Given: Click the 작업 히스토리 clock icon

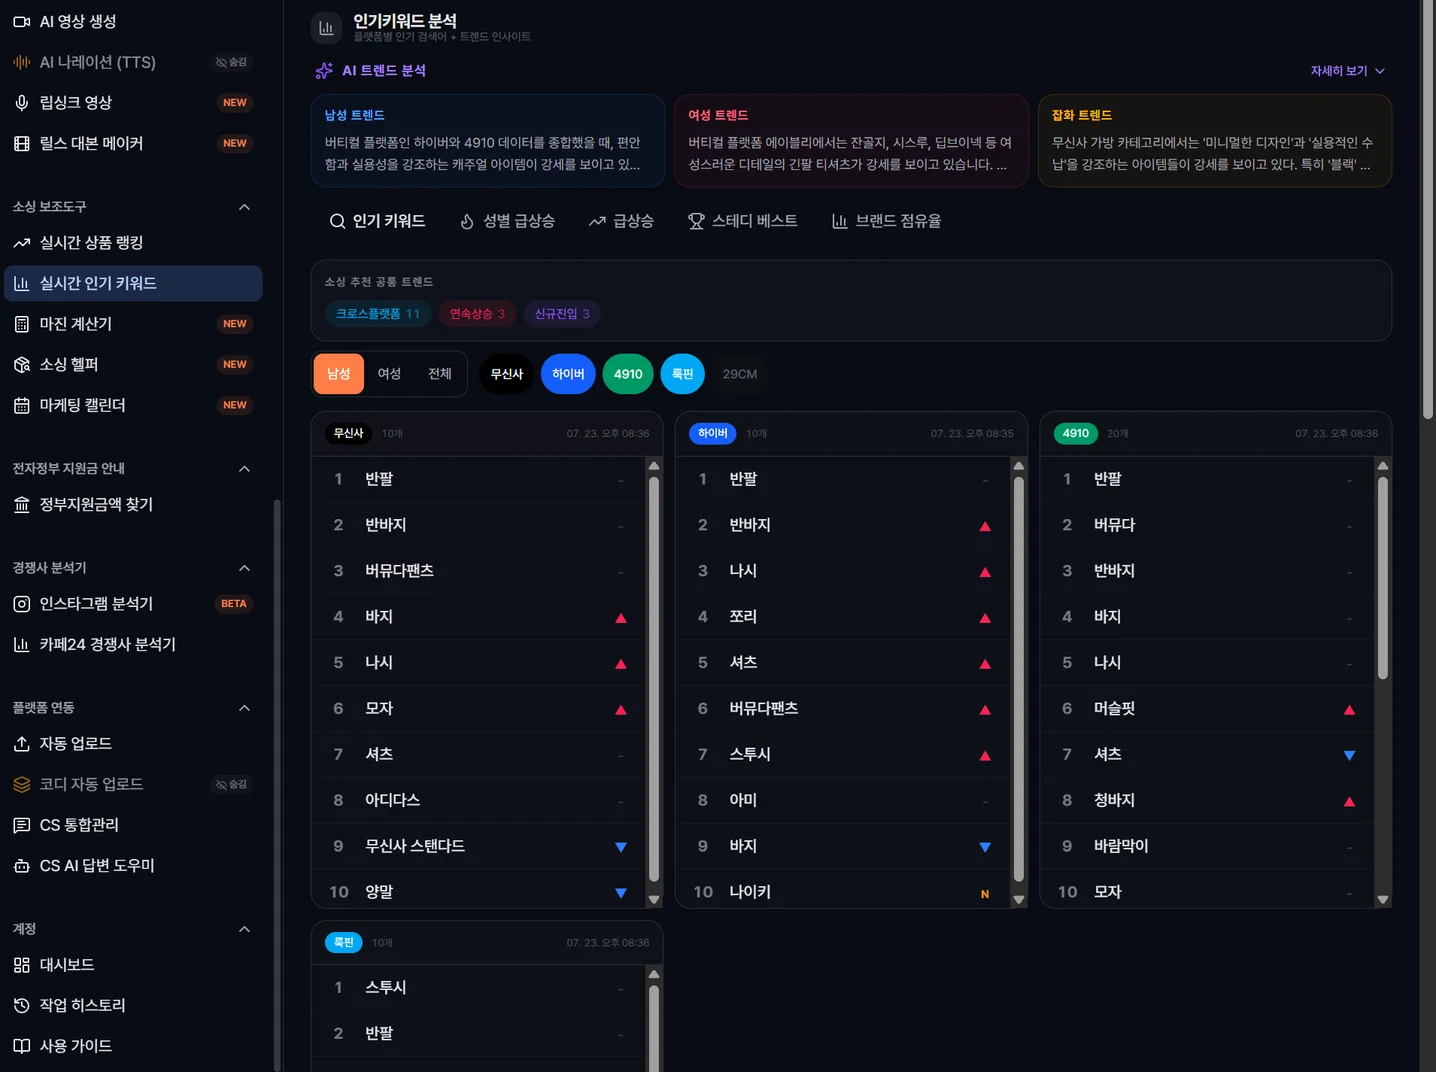Looking at the screenshot, I should tap(21, 1006).
